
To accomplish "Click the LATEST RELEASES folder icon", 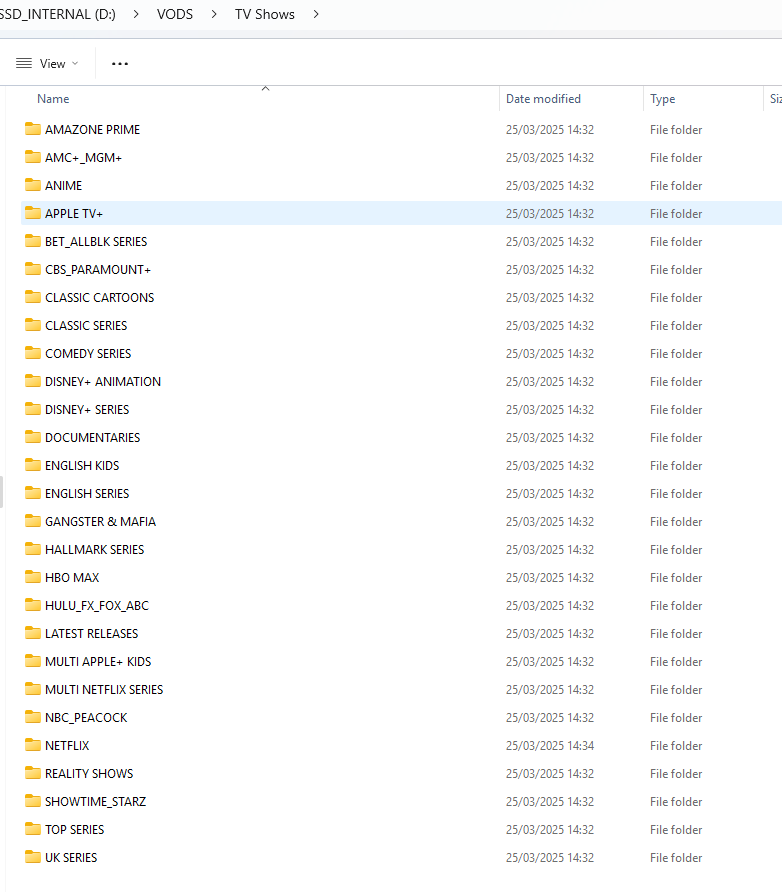I will pyautogui.click(x=33, y=633).
